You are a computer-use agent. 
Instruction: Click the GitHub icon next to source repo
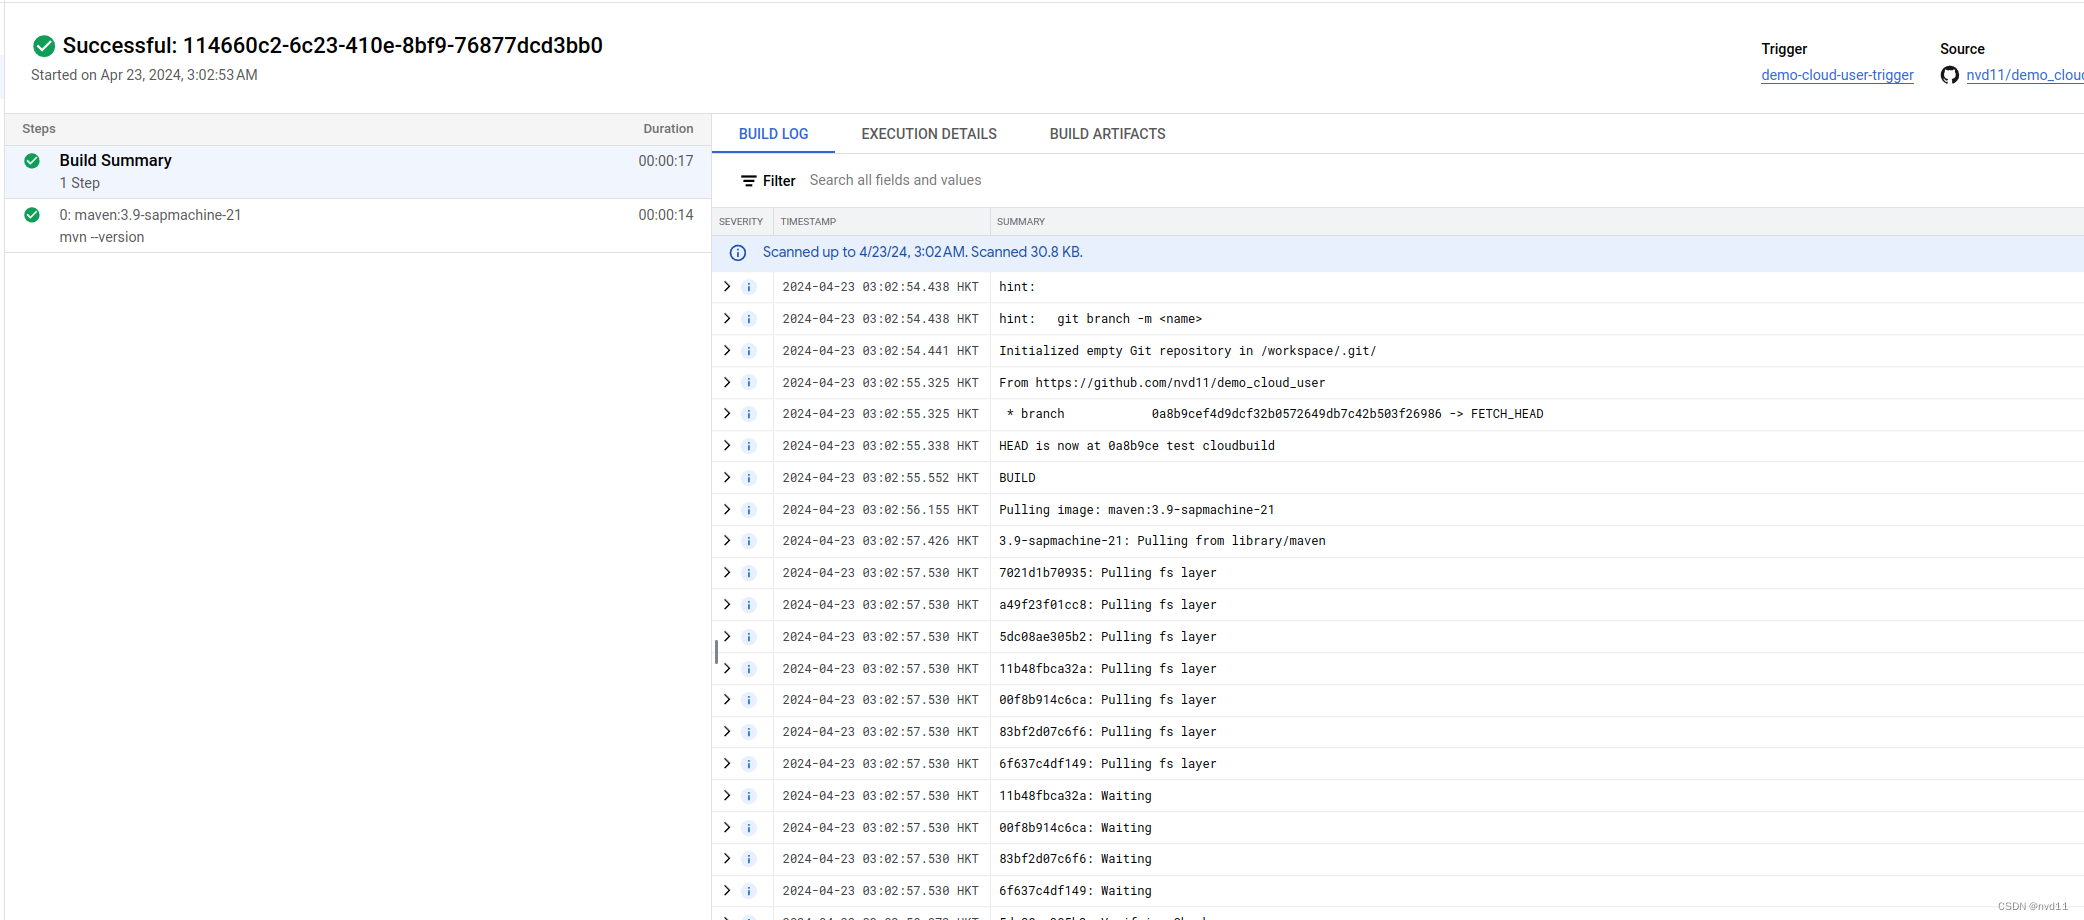pyautogui.click(x=1950, y=75)
